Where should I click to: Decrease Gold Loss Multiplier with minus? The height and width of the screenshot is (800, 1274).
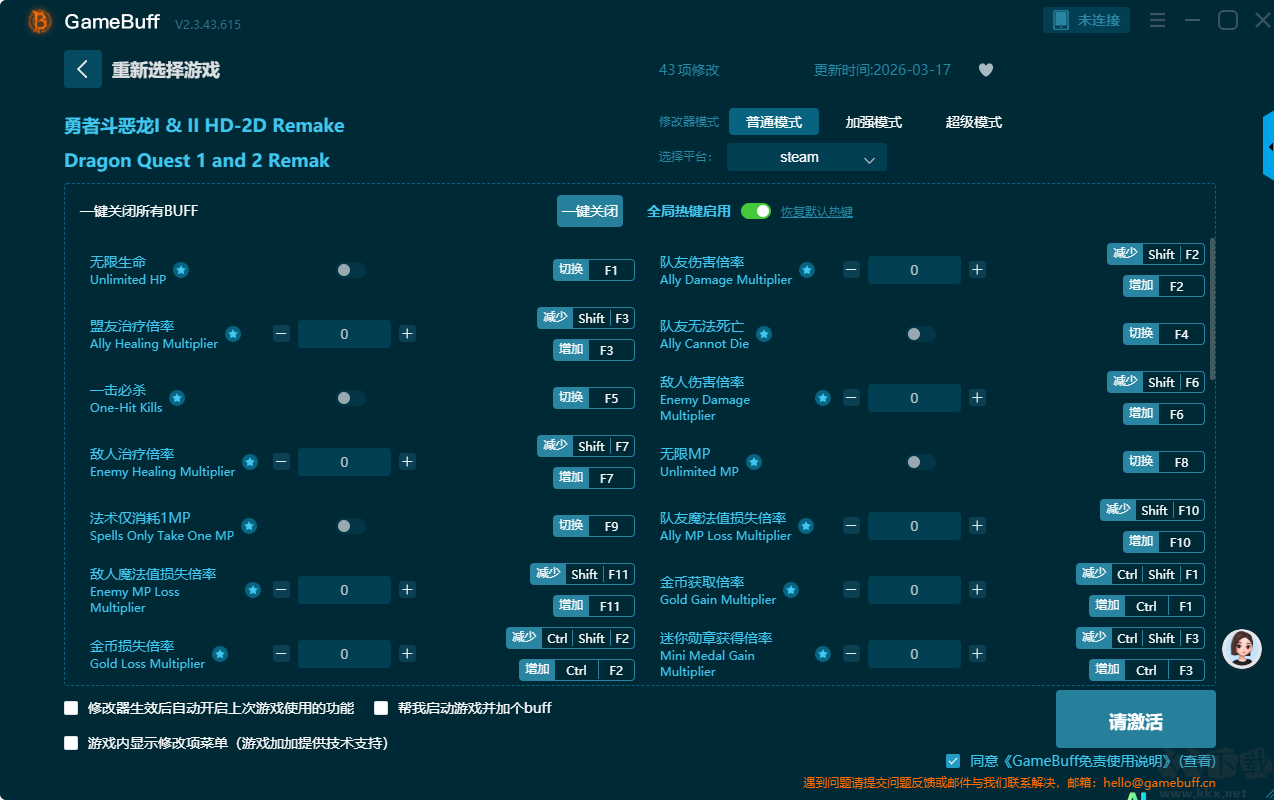click(282, 654)
